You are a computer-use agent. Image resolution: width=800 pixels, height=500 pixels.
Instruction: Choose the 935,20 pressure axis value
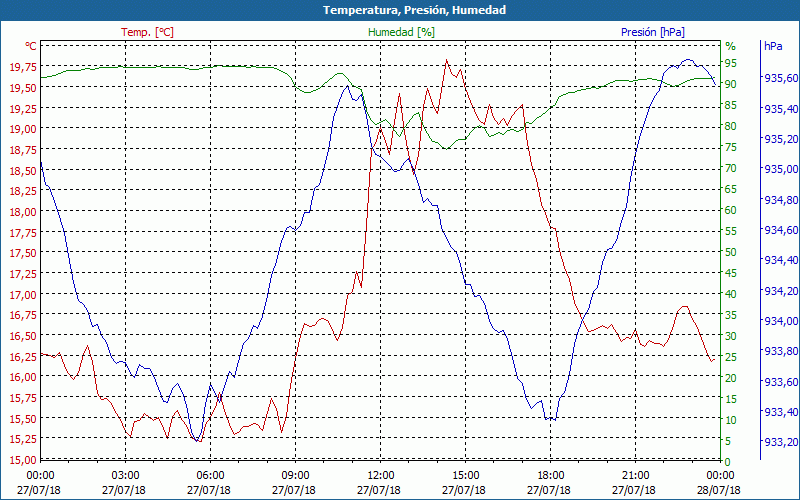pyautogui.click(x=781, y=139)
